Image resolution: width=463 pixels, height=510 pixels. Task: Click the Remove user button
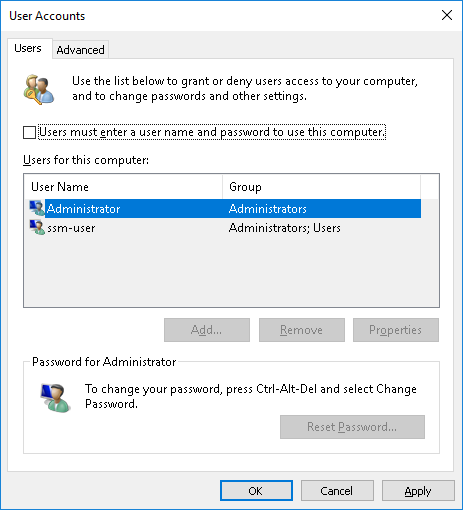click(x=302, y=330)
